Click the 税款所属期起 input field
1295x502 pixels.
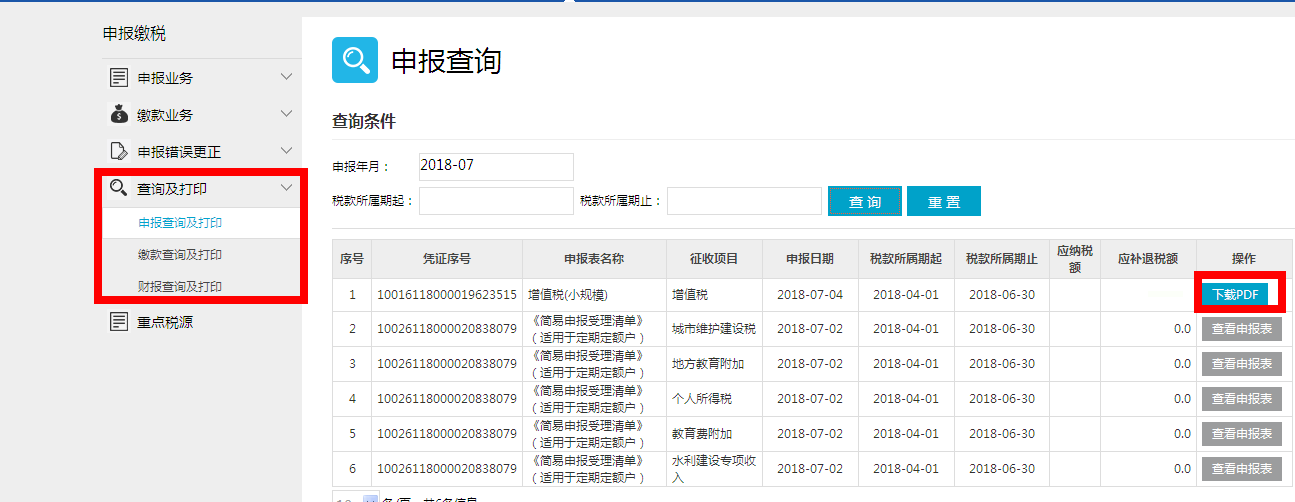tap(496, 201)
